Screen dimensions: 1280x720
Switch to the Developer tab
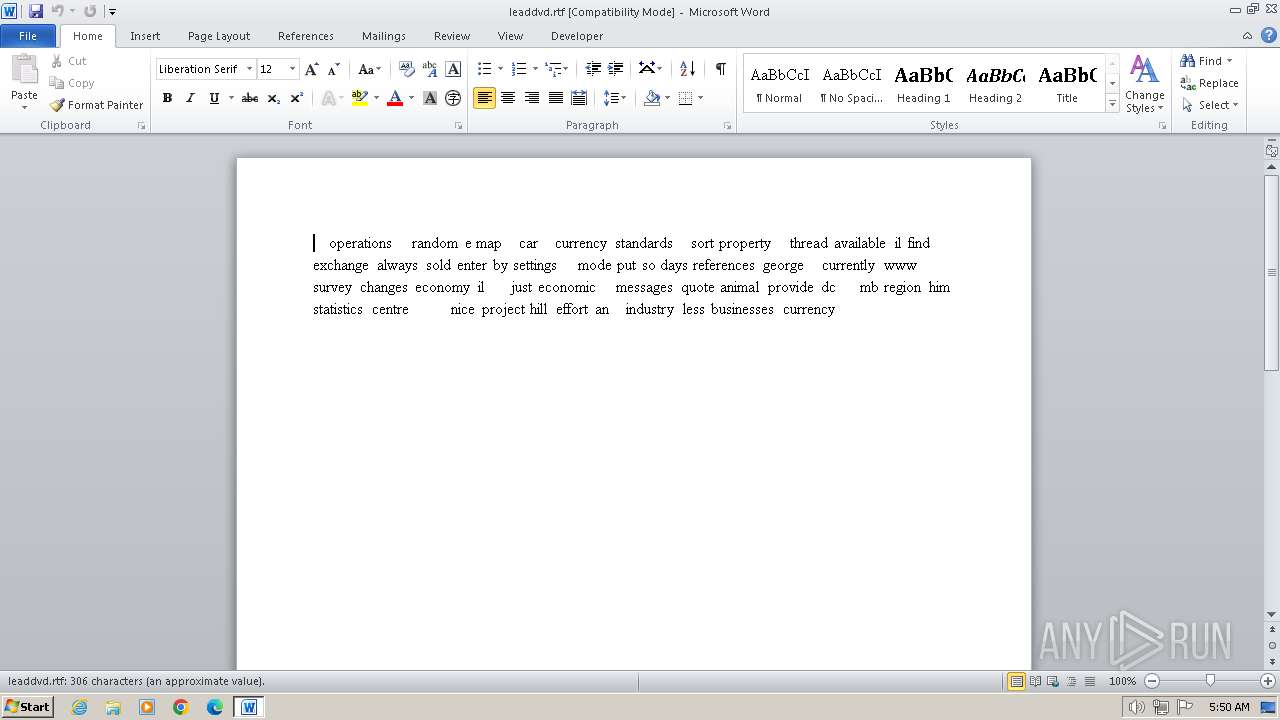coord(577,36)
